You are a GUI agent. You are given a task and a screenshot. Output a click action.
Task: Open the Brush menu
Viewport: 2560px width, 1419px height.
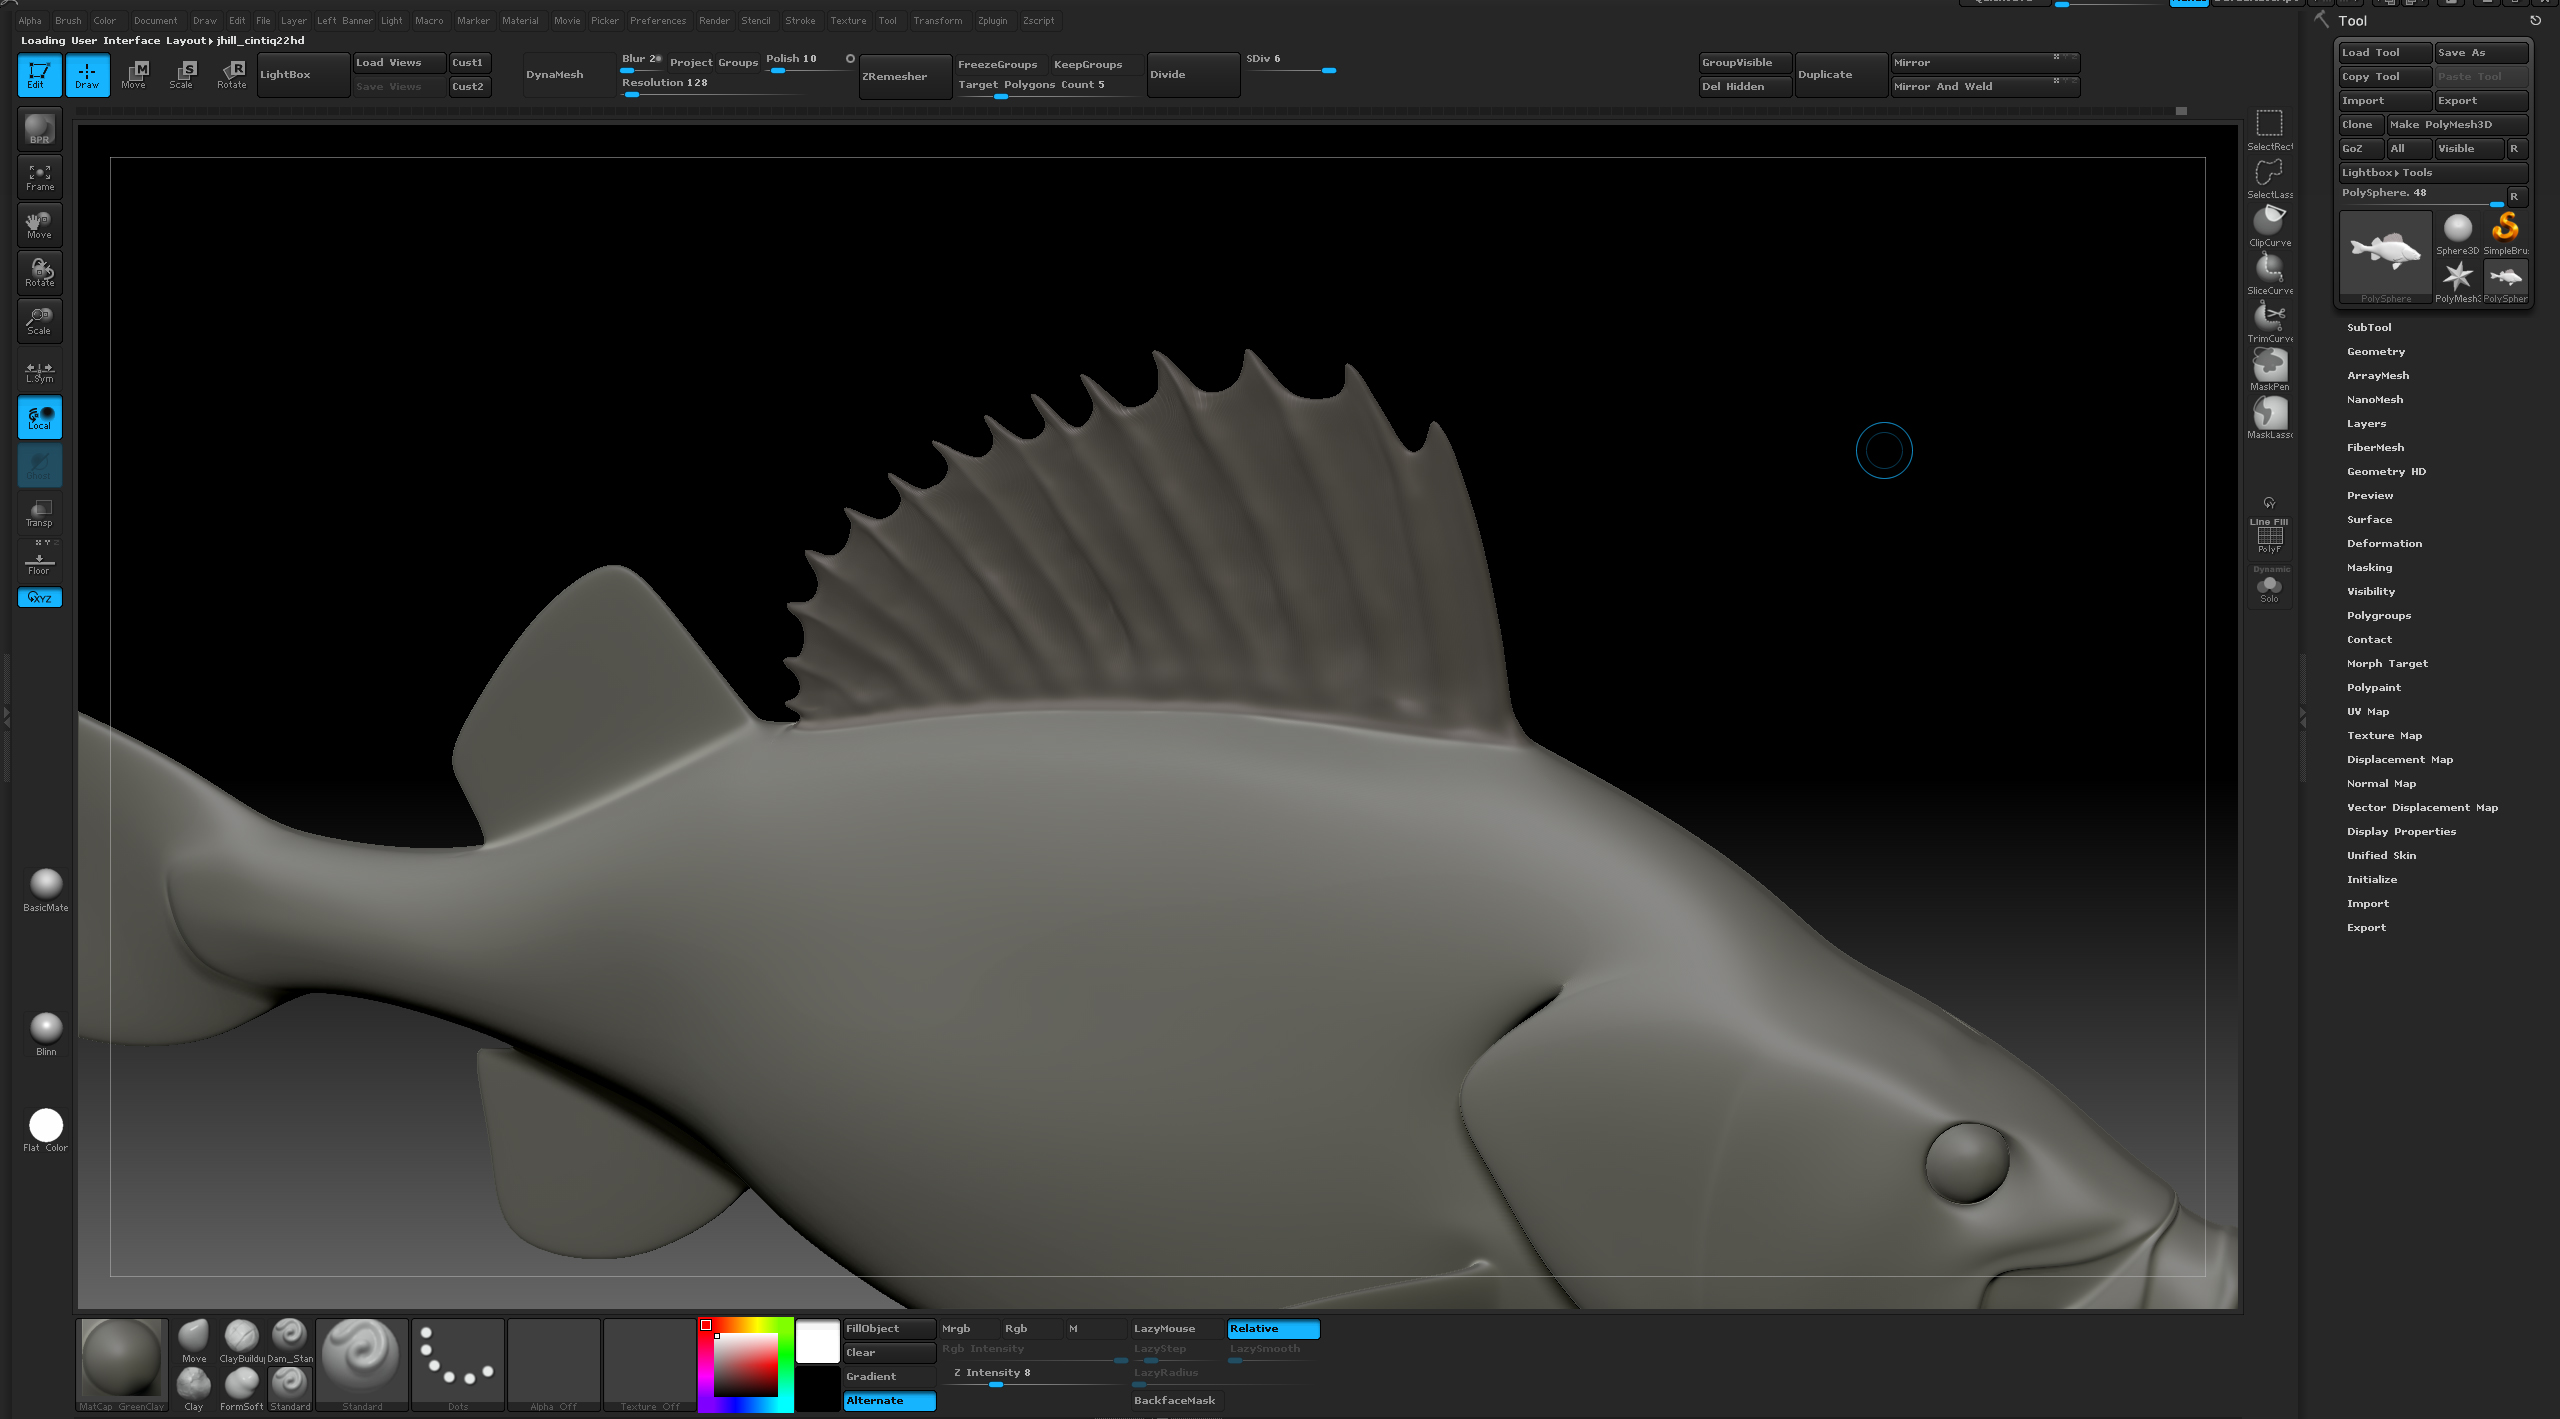pyautogui.click(x=68, y=20)
